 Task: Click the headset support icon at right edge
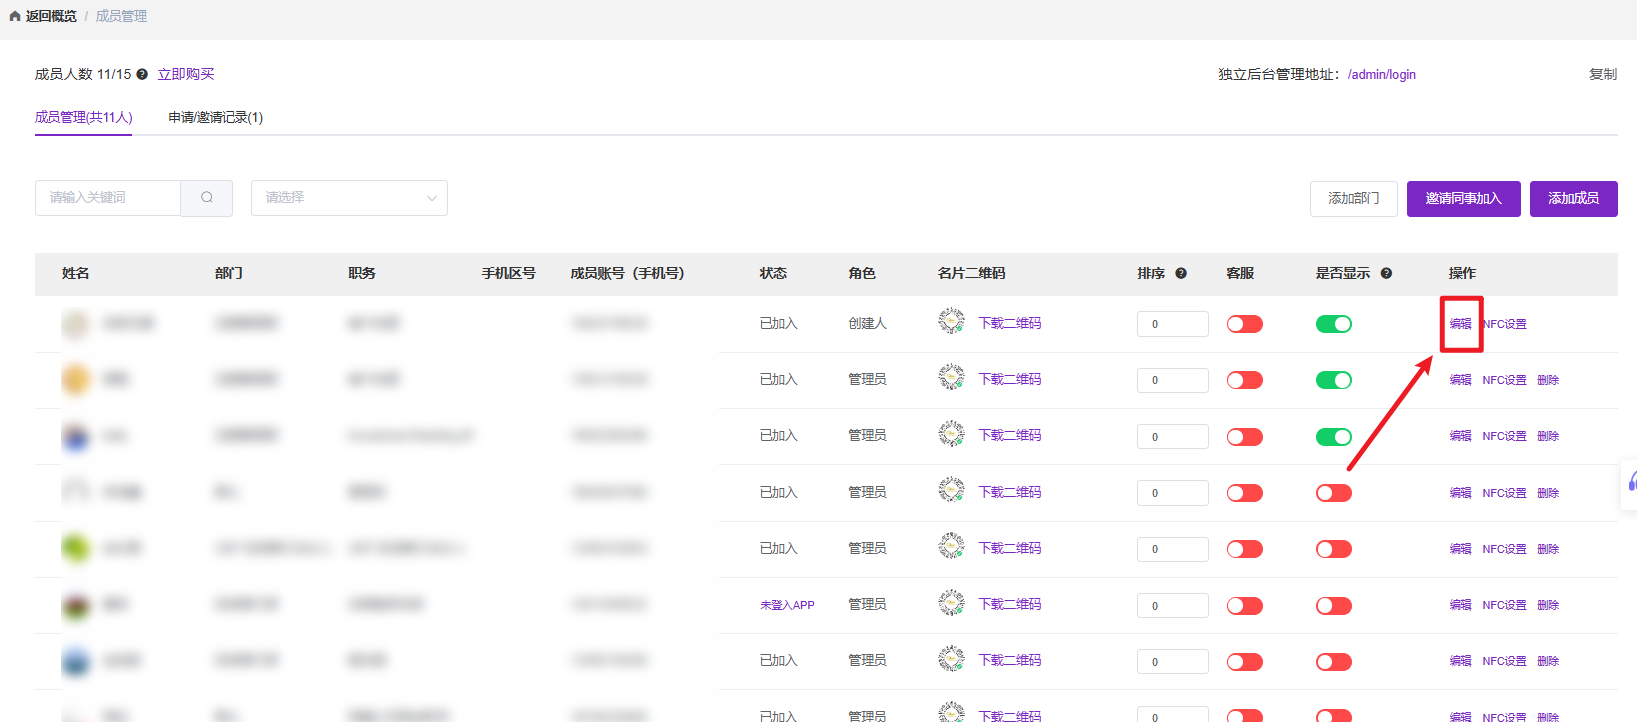[x=1631, y=482]
